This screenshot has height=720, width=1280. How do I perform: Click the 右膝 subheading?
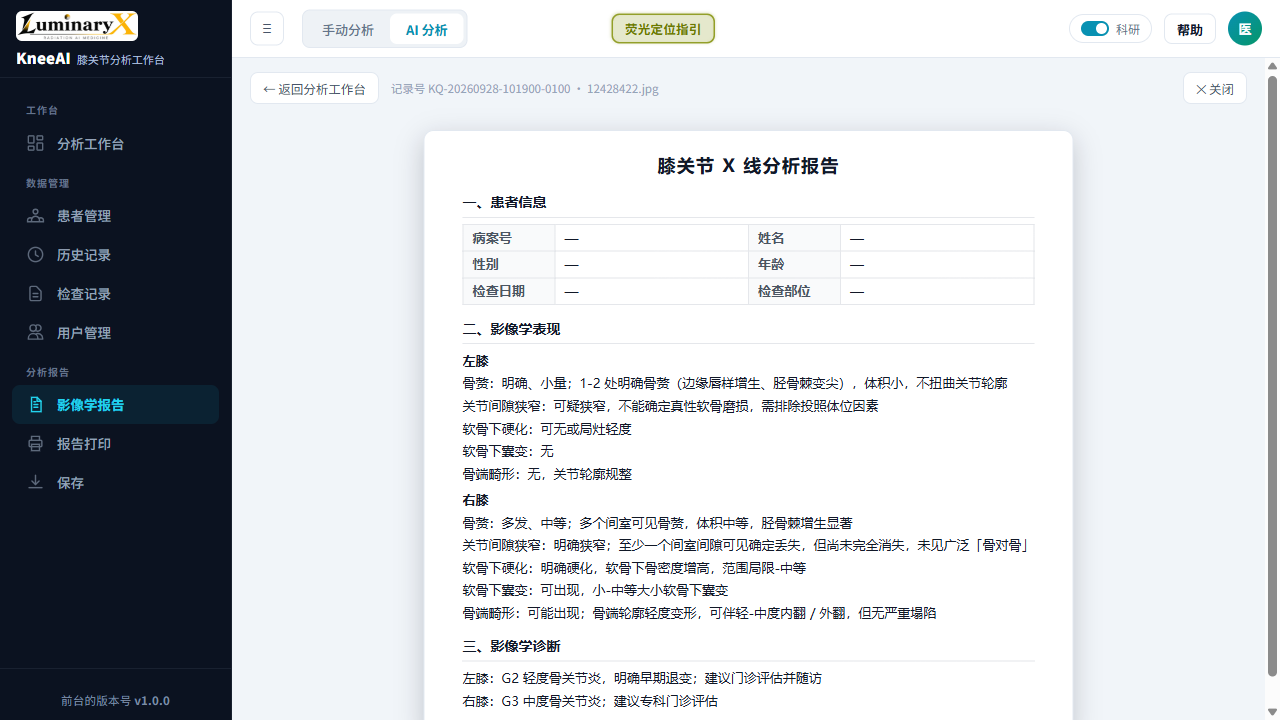(x=475, y=499)
